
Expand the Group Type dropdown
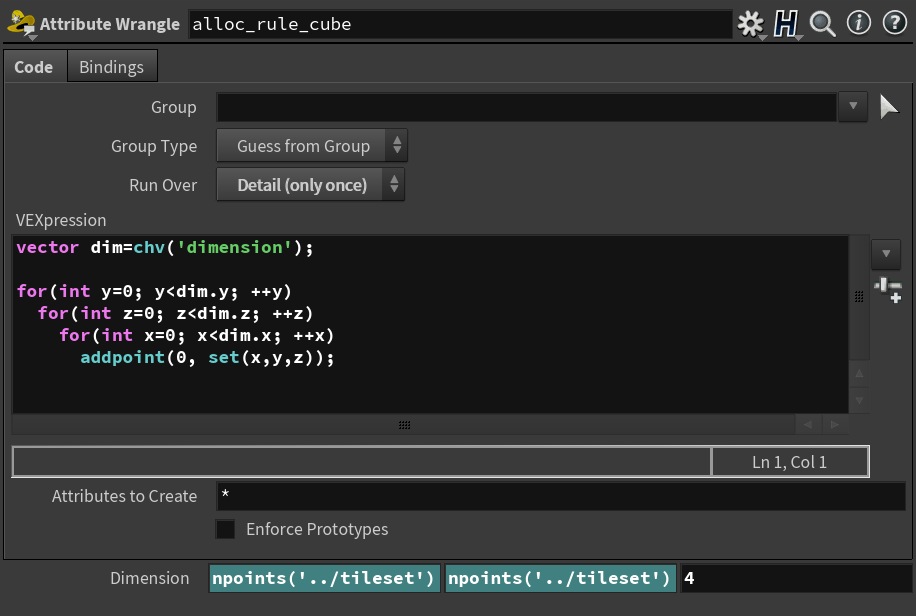(312, 146)
